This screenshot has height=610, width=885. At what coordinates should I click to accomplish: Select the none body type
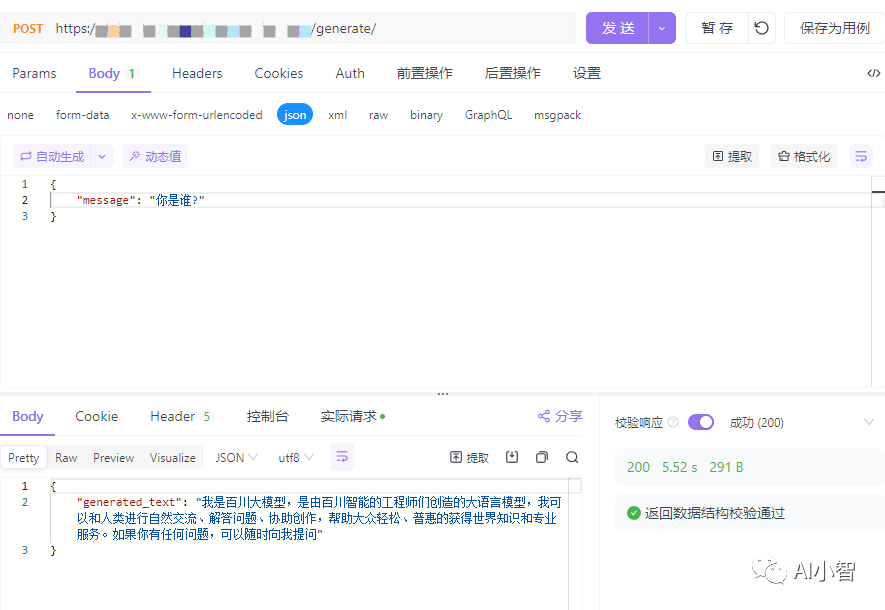(x=20, y=115)
